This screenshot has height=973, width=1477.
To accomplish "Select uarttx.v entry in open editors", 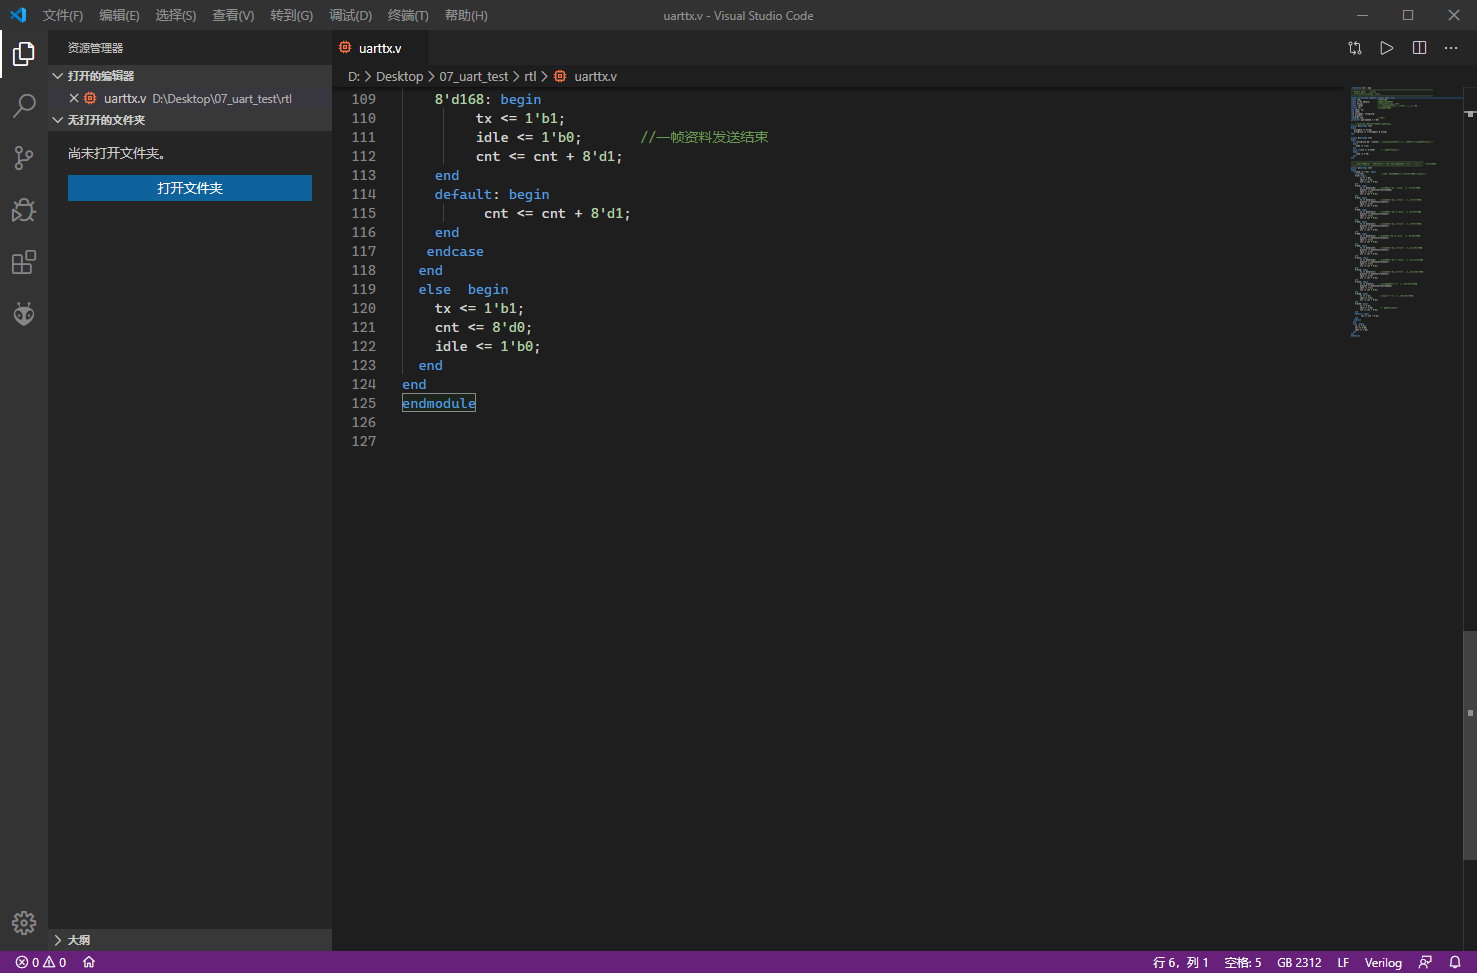I will (190, 98).
